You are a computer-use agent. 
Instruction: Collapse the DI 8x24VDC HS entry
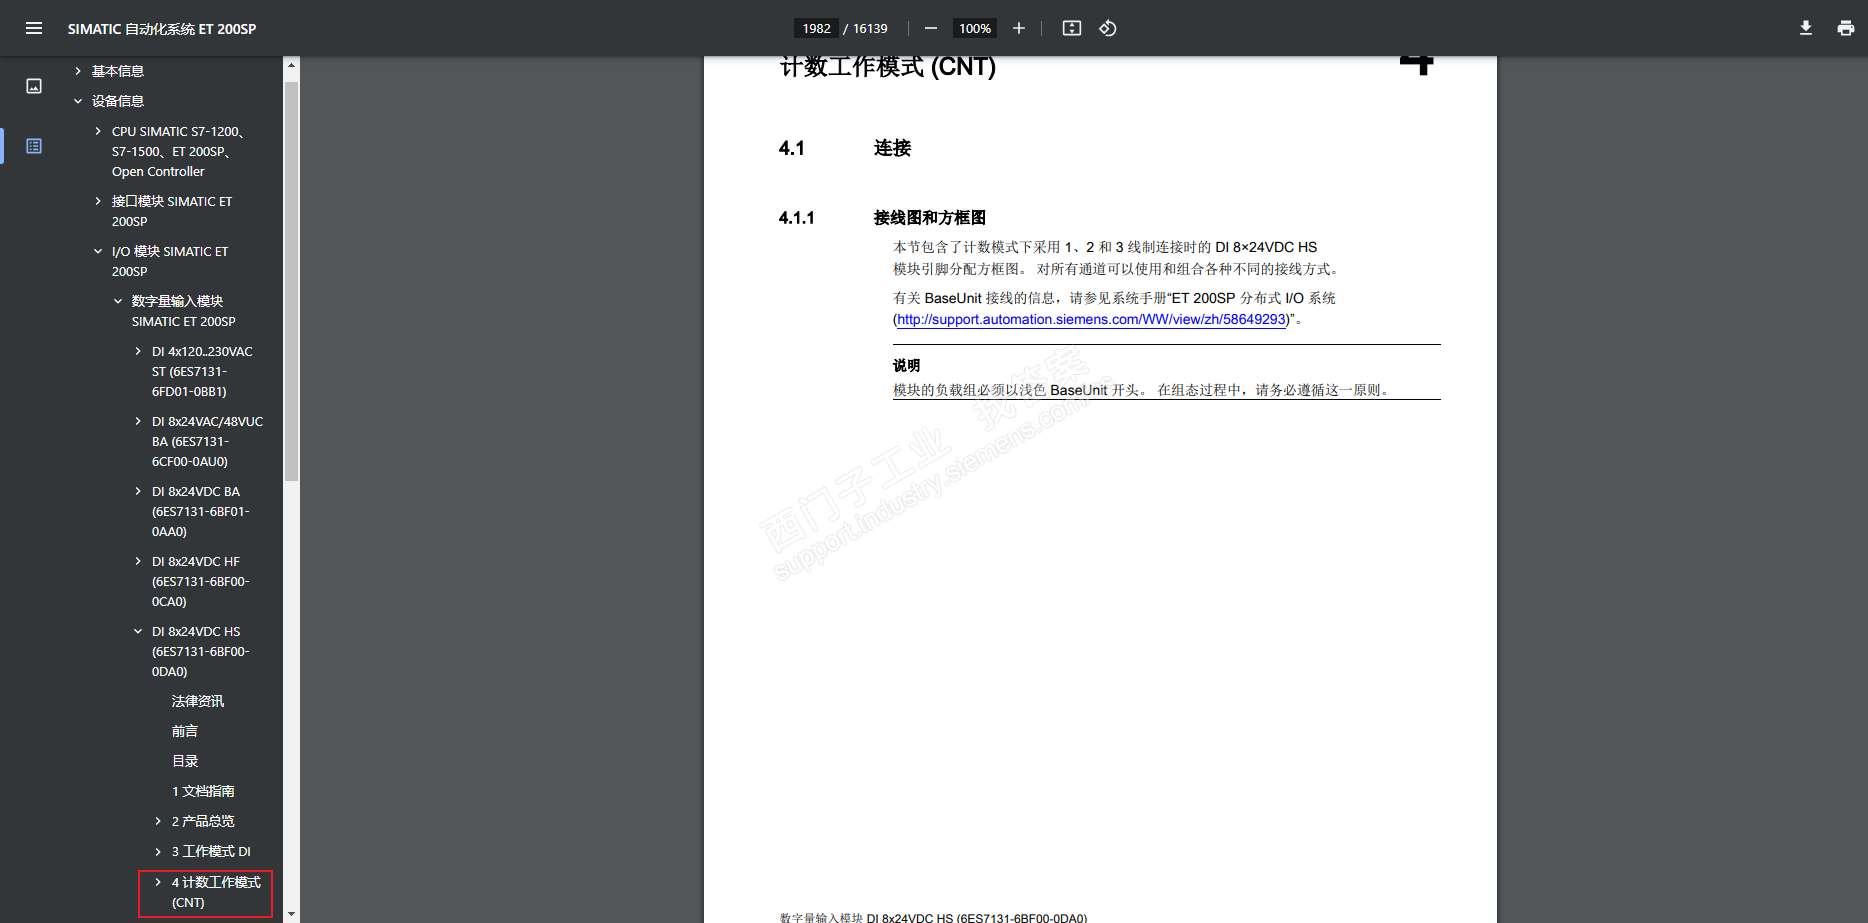[x=138, y=631]
